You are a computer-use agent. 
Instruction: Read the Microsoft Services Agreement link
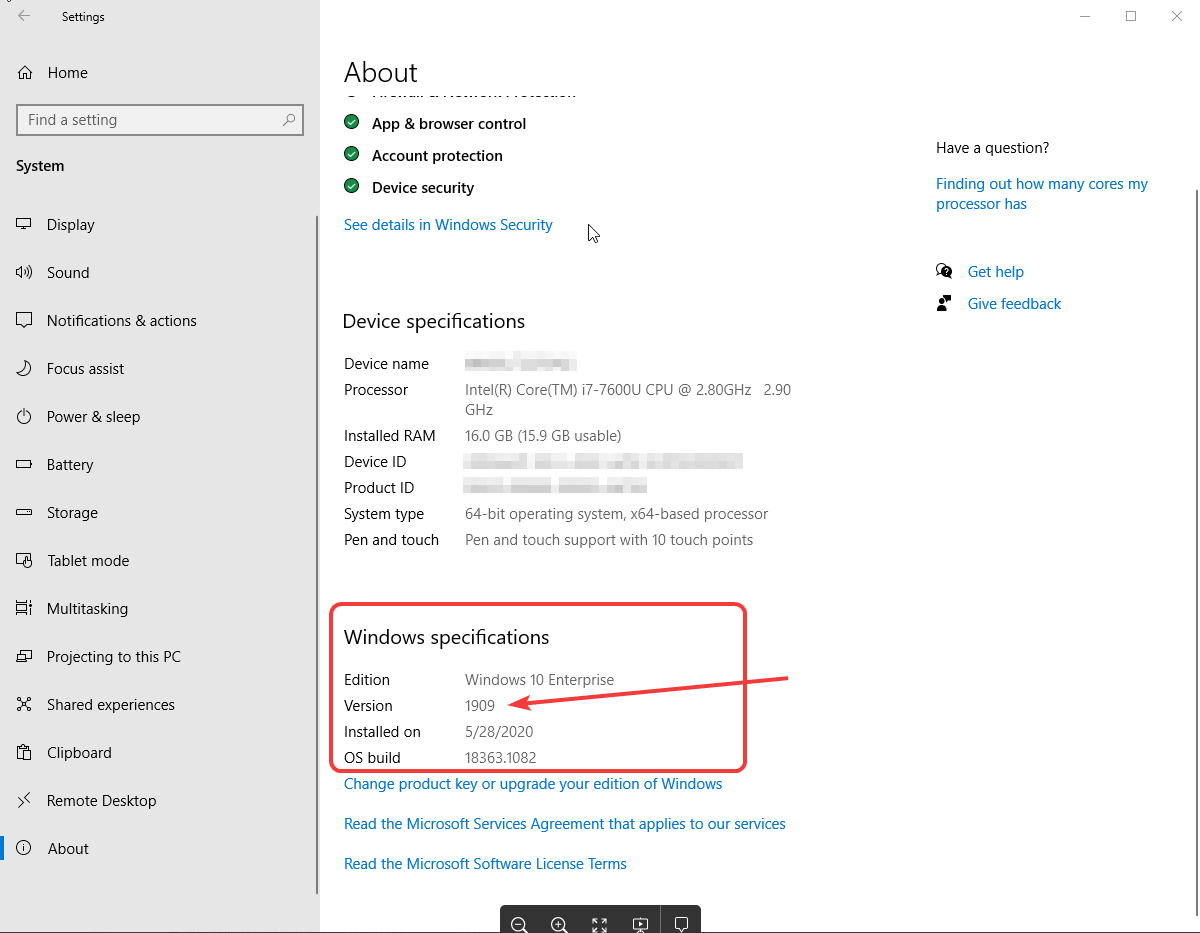pyautogui.click(x=565, y=824)
